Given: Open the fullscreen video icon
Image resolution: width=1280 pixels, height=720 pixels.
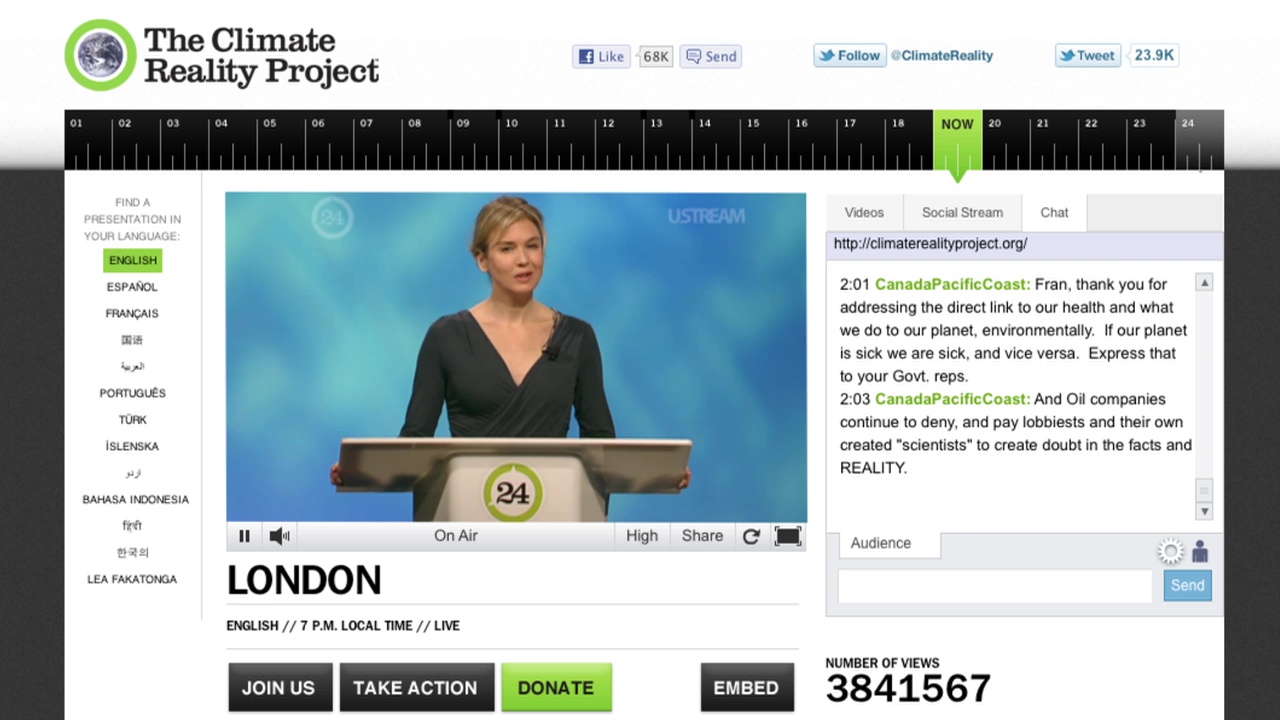Looking at the screenshot, I should click(788, 536).
